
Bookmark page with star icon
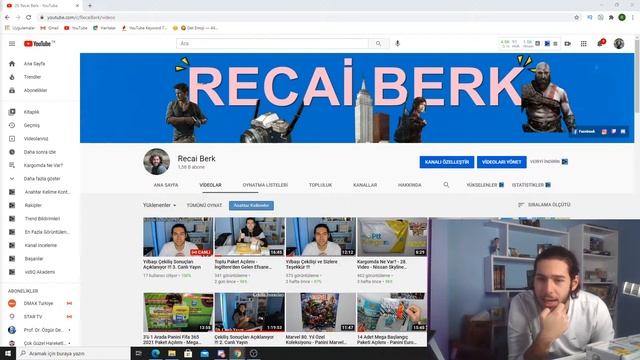(576, 18)
